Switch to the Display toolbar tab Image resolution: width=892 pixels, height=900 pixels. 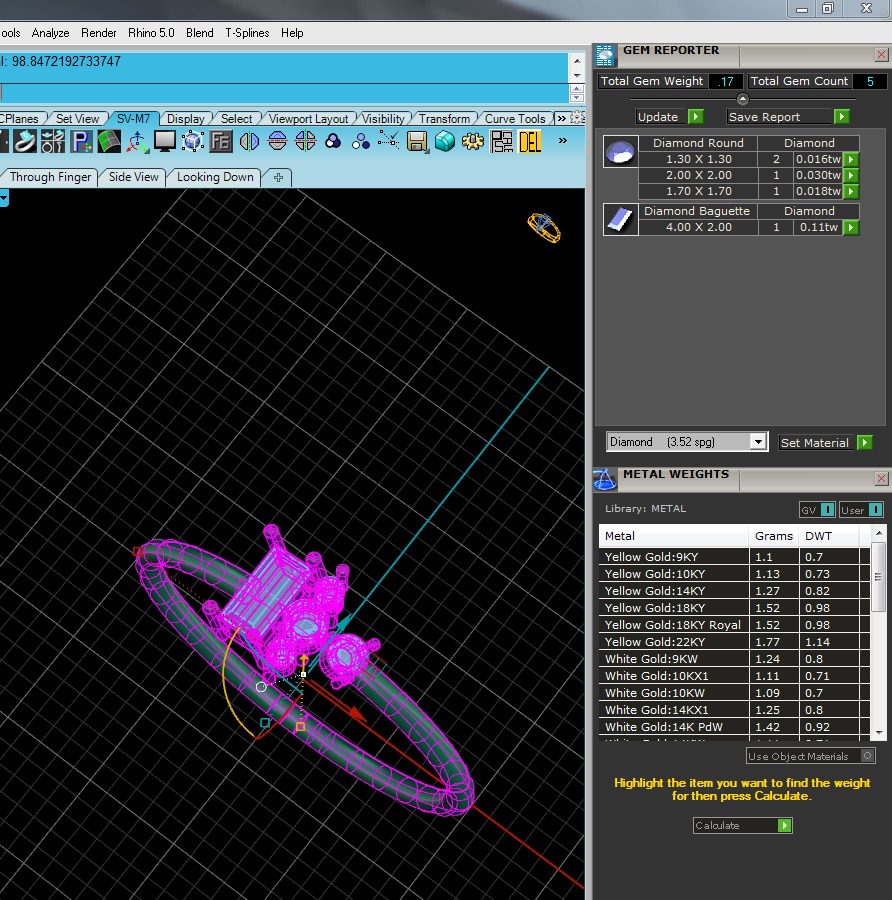[185, 119]
